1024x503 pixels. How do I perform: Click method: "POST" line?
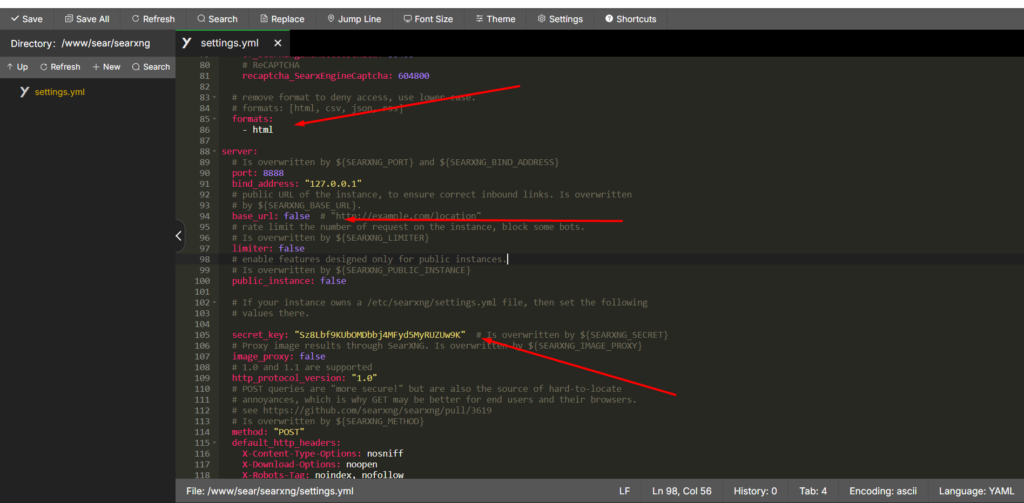tap(268, 432)
